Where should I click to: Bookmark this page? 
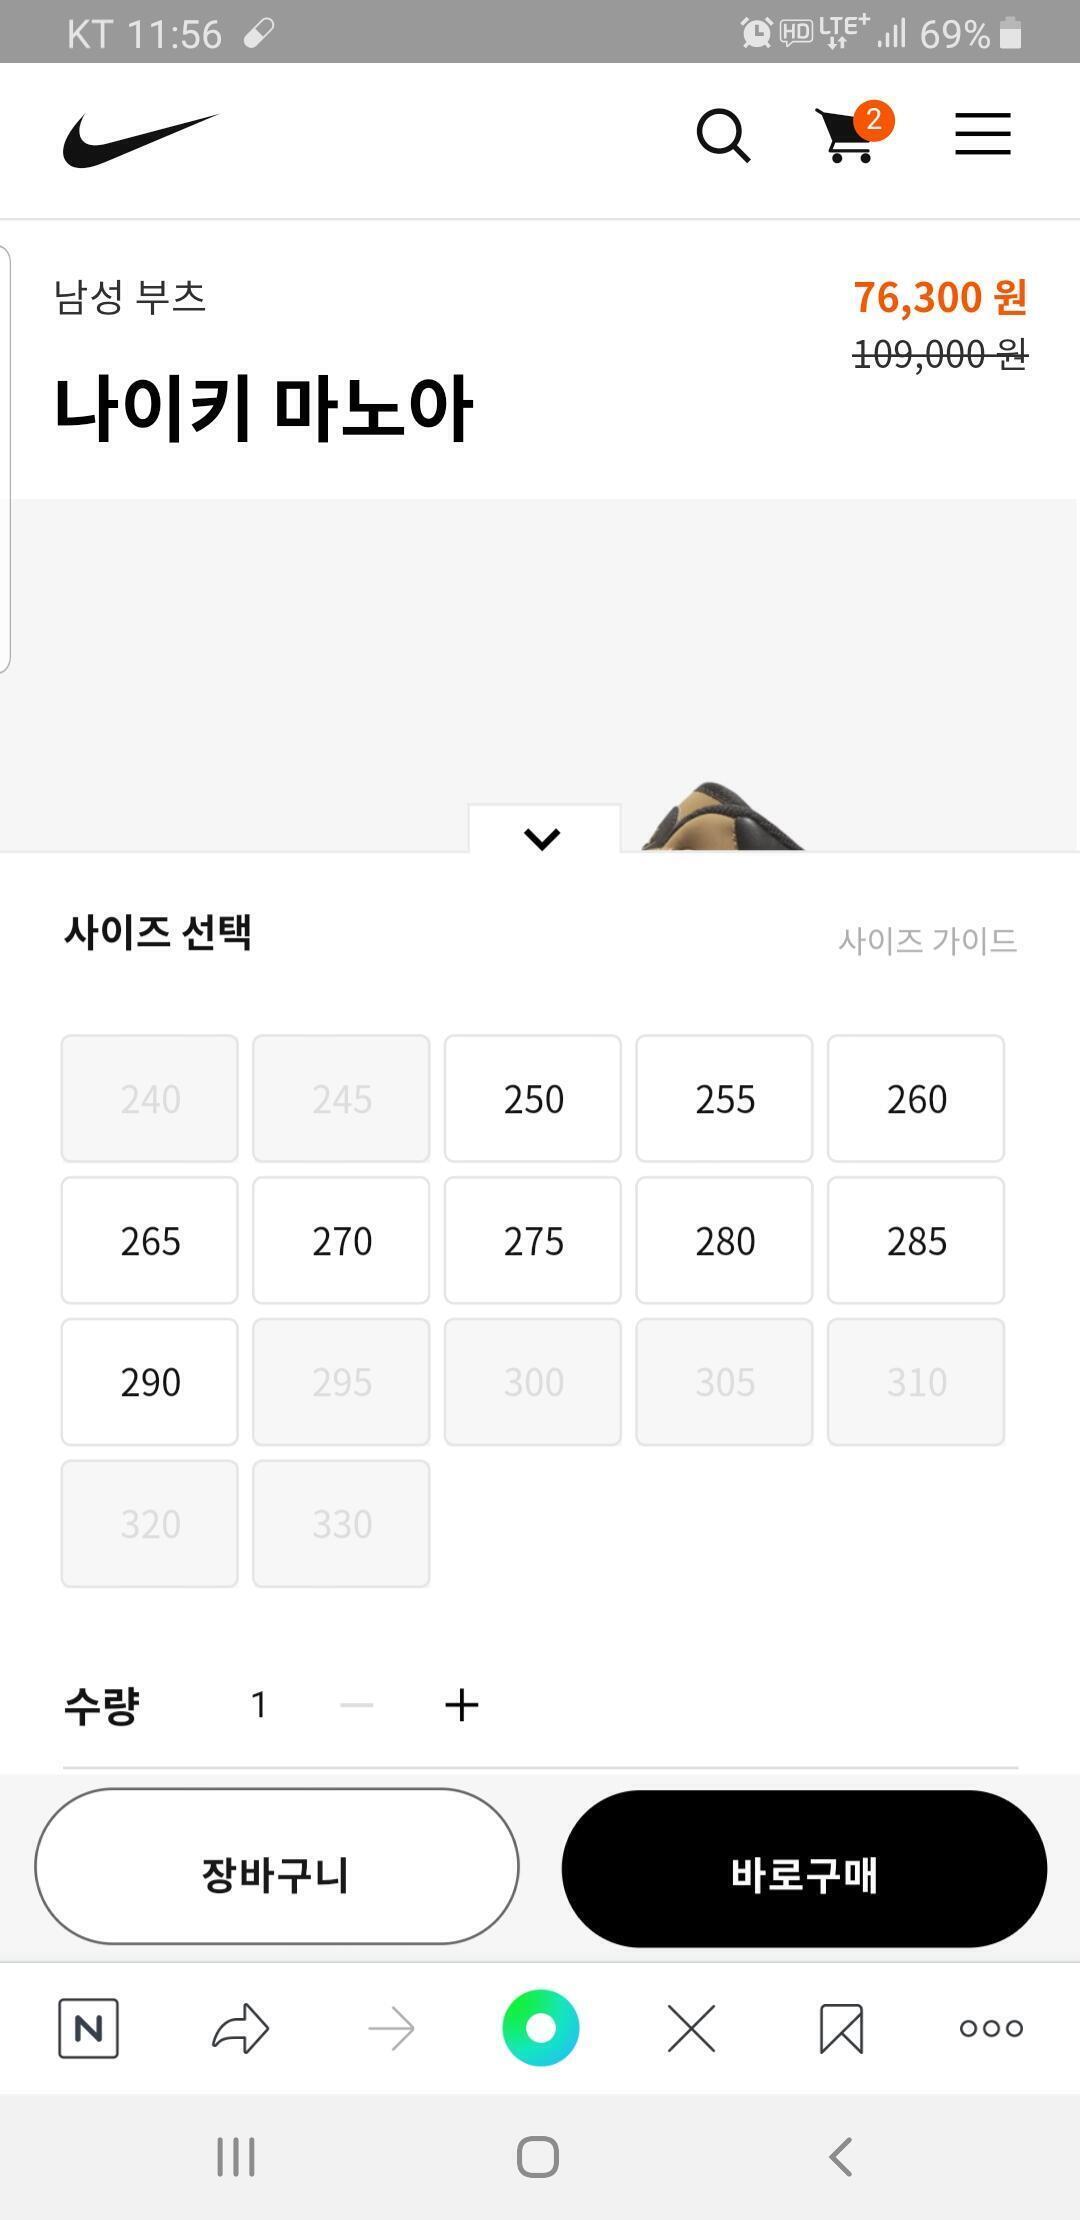841,2028
